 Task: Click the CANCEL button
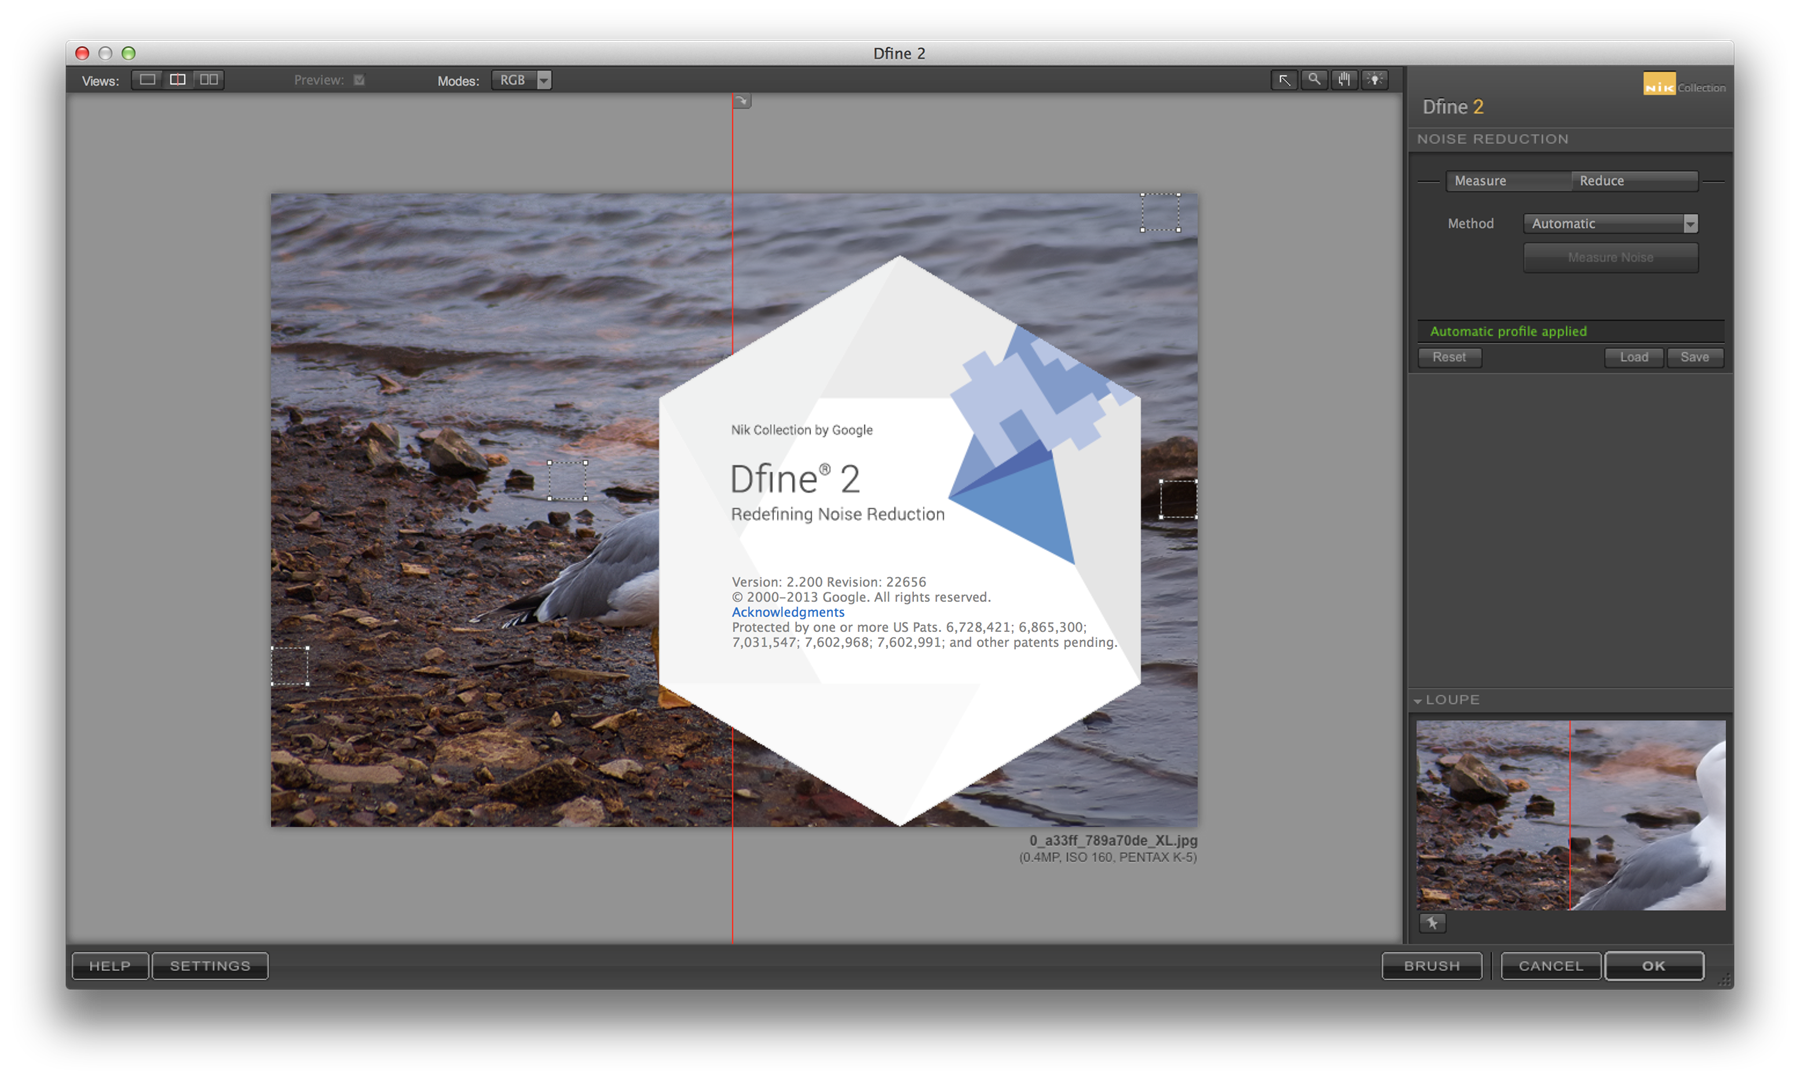point(1551,966)
